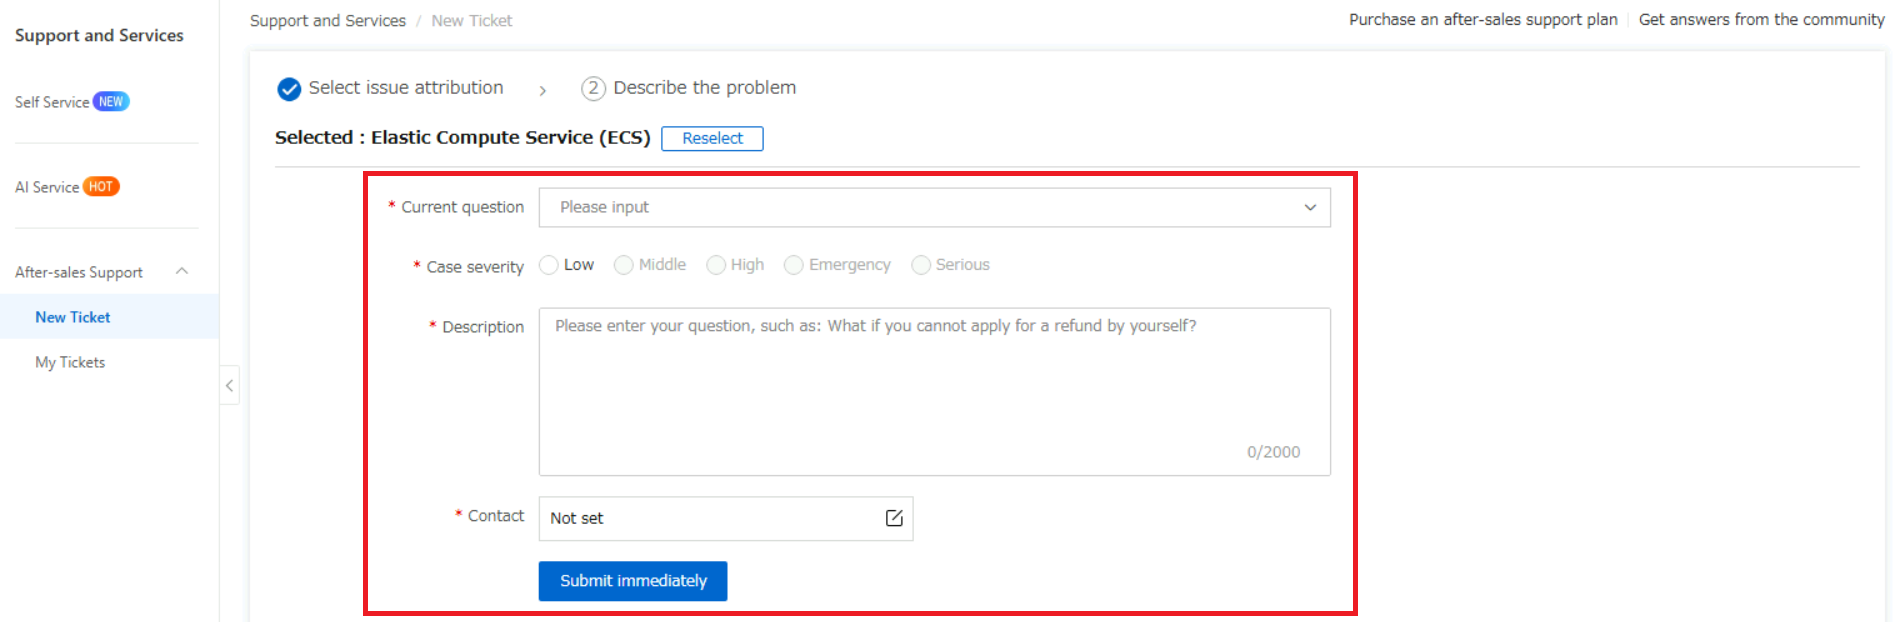Select Low case severity
This screenshot has width=1893, height=622.
549,265
